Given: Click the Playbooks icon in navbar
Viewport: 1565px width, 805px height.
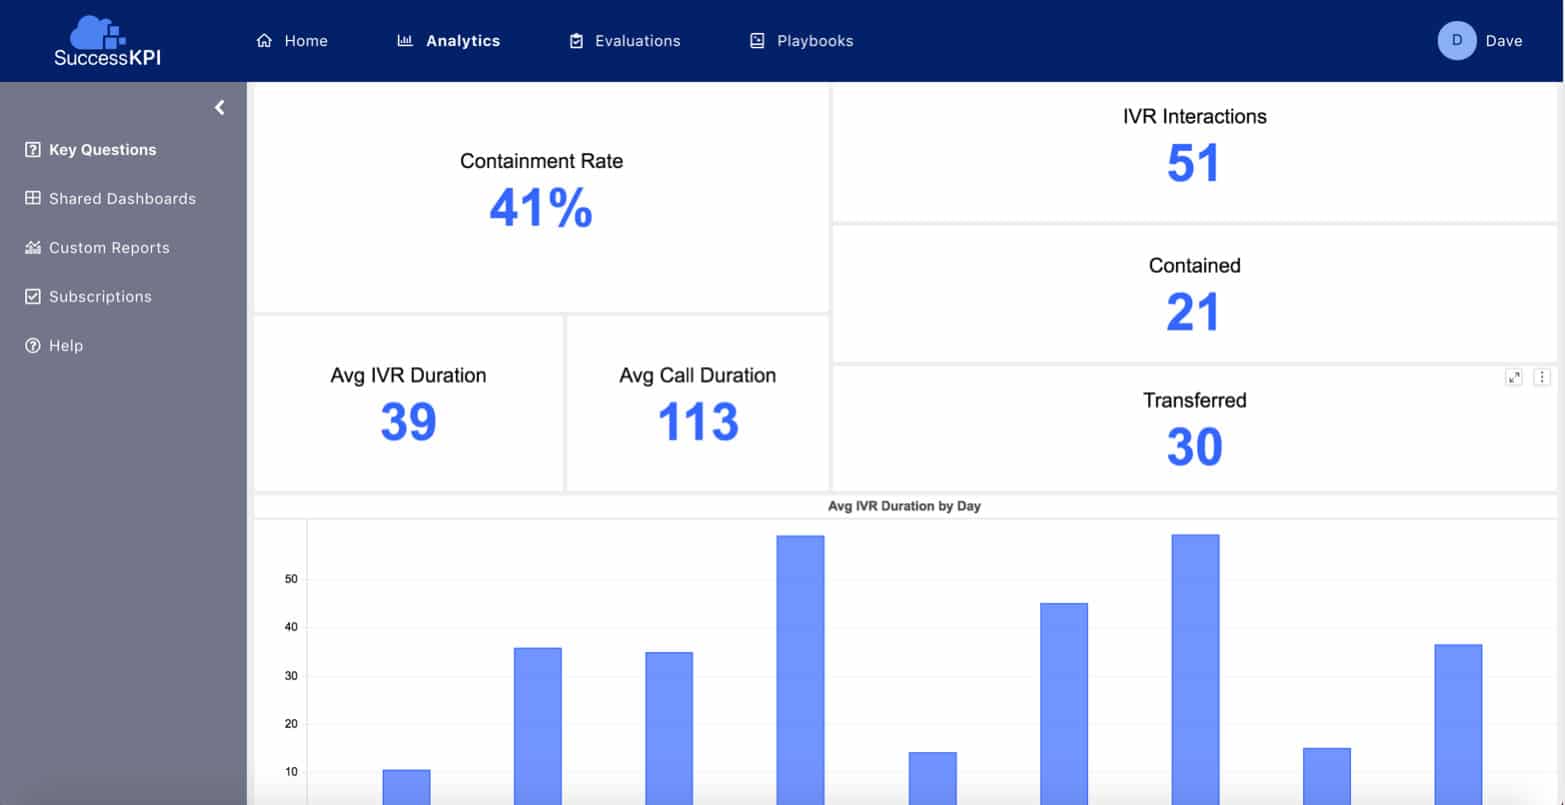Looking at the screenshot, I should (x=757, y=41).
